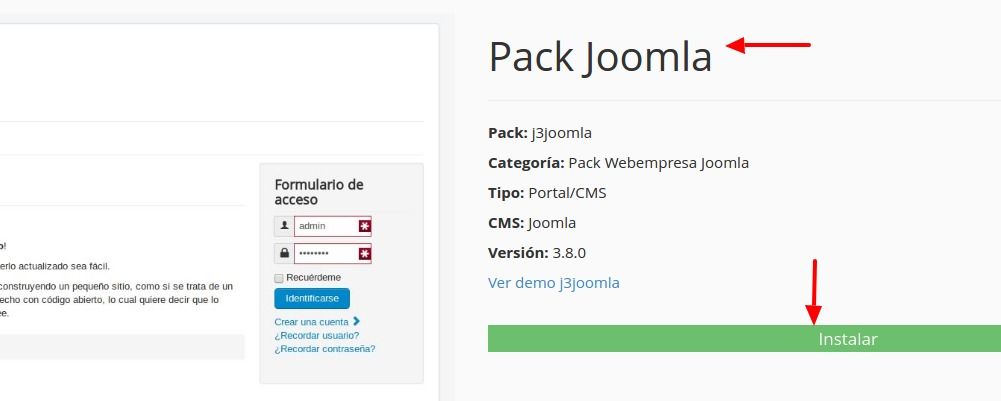The image size is (1001, 401).
Task: Open the Crear una cuenta link
Action: [312, 322]
